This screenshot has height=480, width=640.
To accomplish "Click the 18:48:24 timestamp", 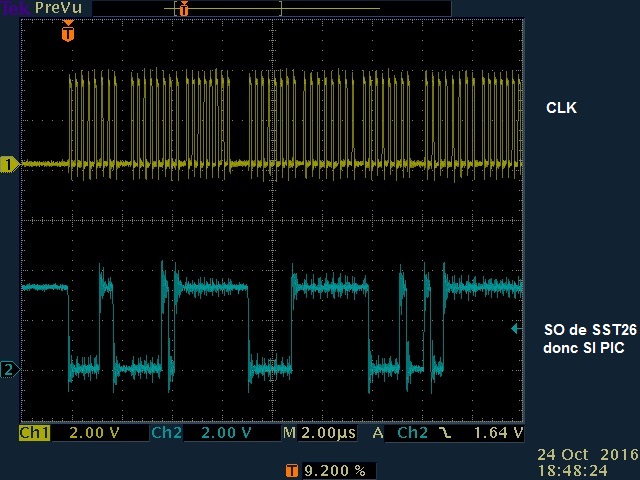I will point(572,470).
